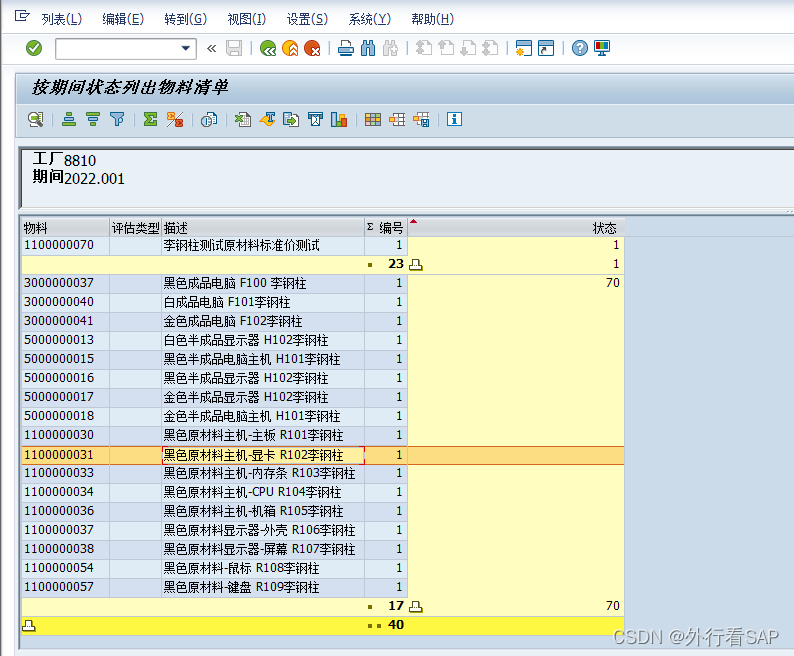
Task: Click the blue Help question mark icon
Action: tap(580, 49)
